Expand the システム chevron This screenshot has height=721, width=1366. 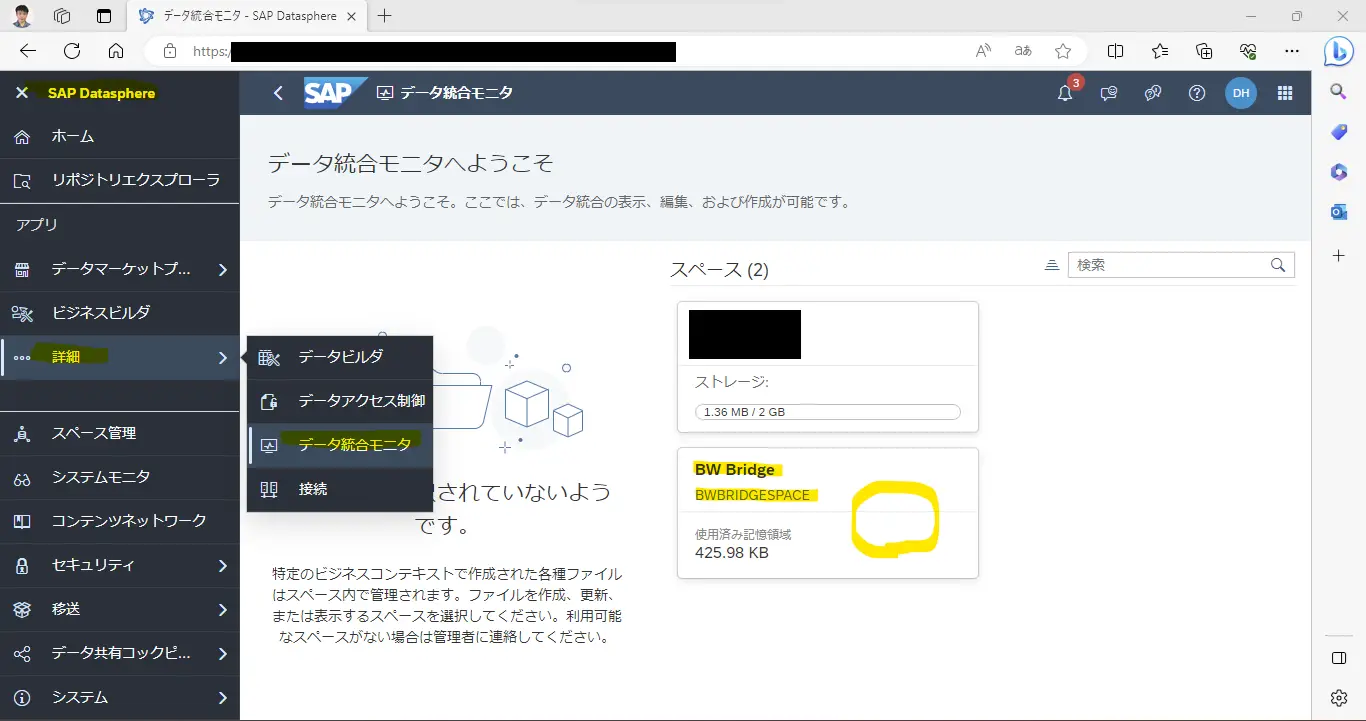pyautogui.click(x=222, y=698)
